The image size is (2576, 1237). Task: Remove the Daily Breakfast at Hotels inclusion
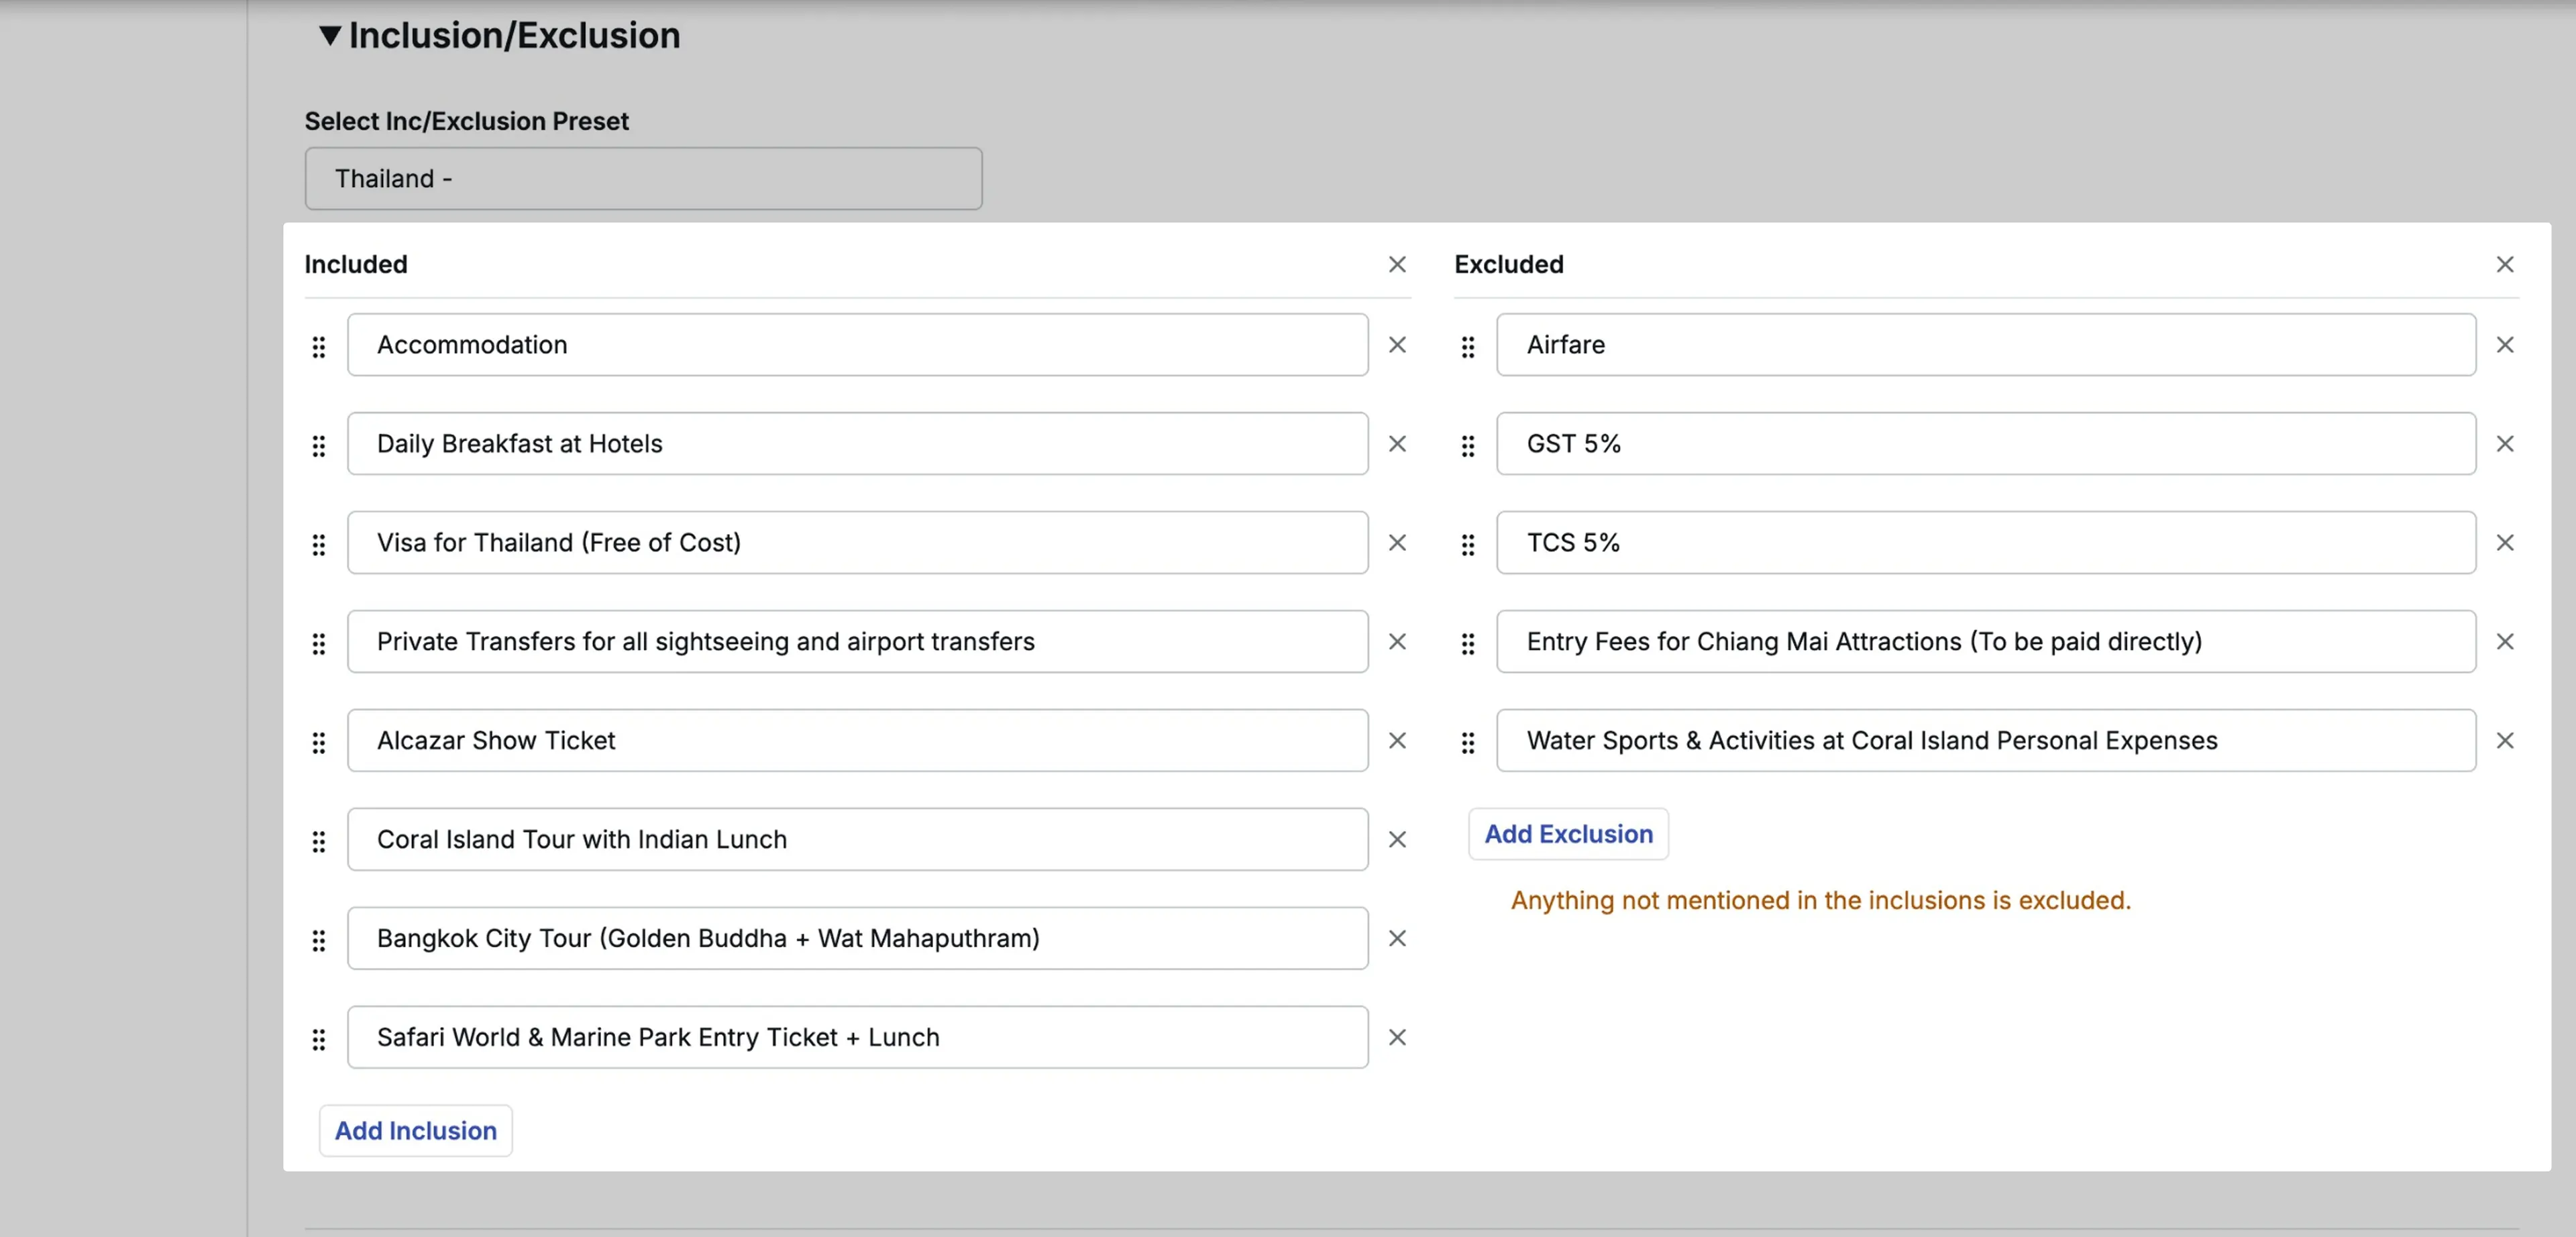coord(1397,443)
